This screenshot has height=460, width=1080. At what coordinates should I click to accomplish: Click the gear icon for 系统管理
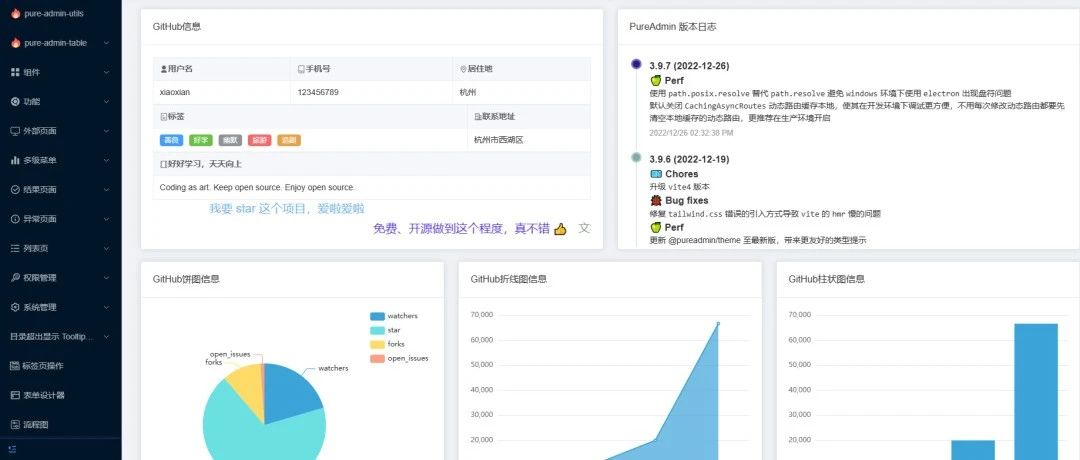click(x=15, y=307)
